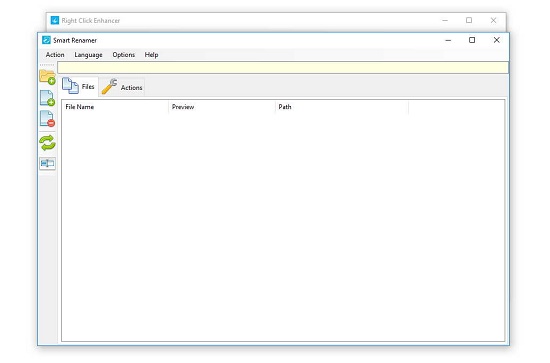Close the Smart Renamer window
This screenshot has width=550, height=363.
(x=496, y=40)
